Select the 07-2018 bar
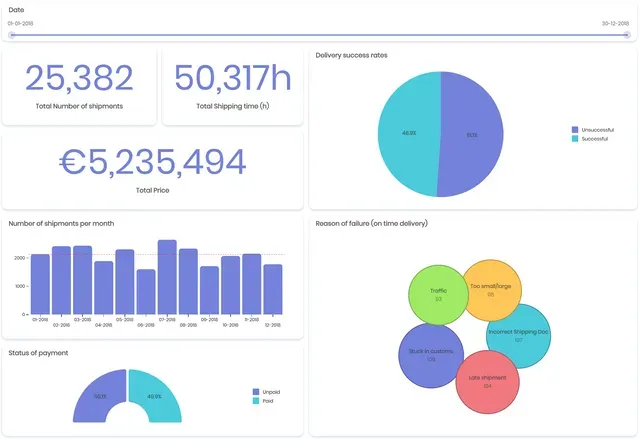 click(167, 277)
